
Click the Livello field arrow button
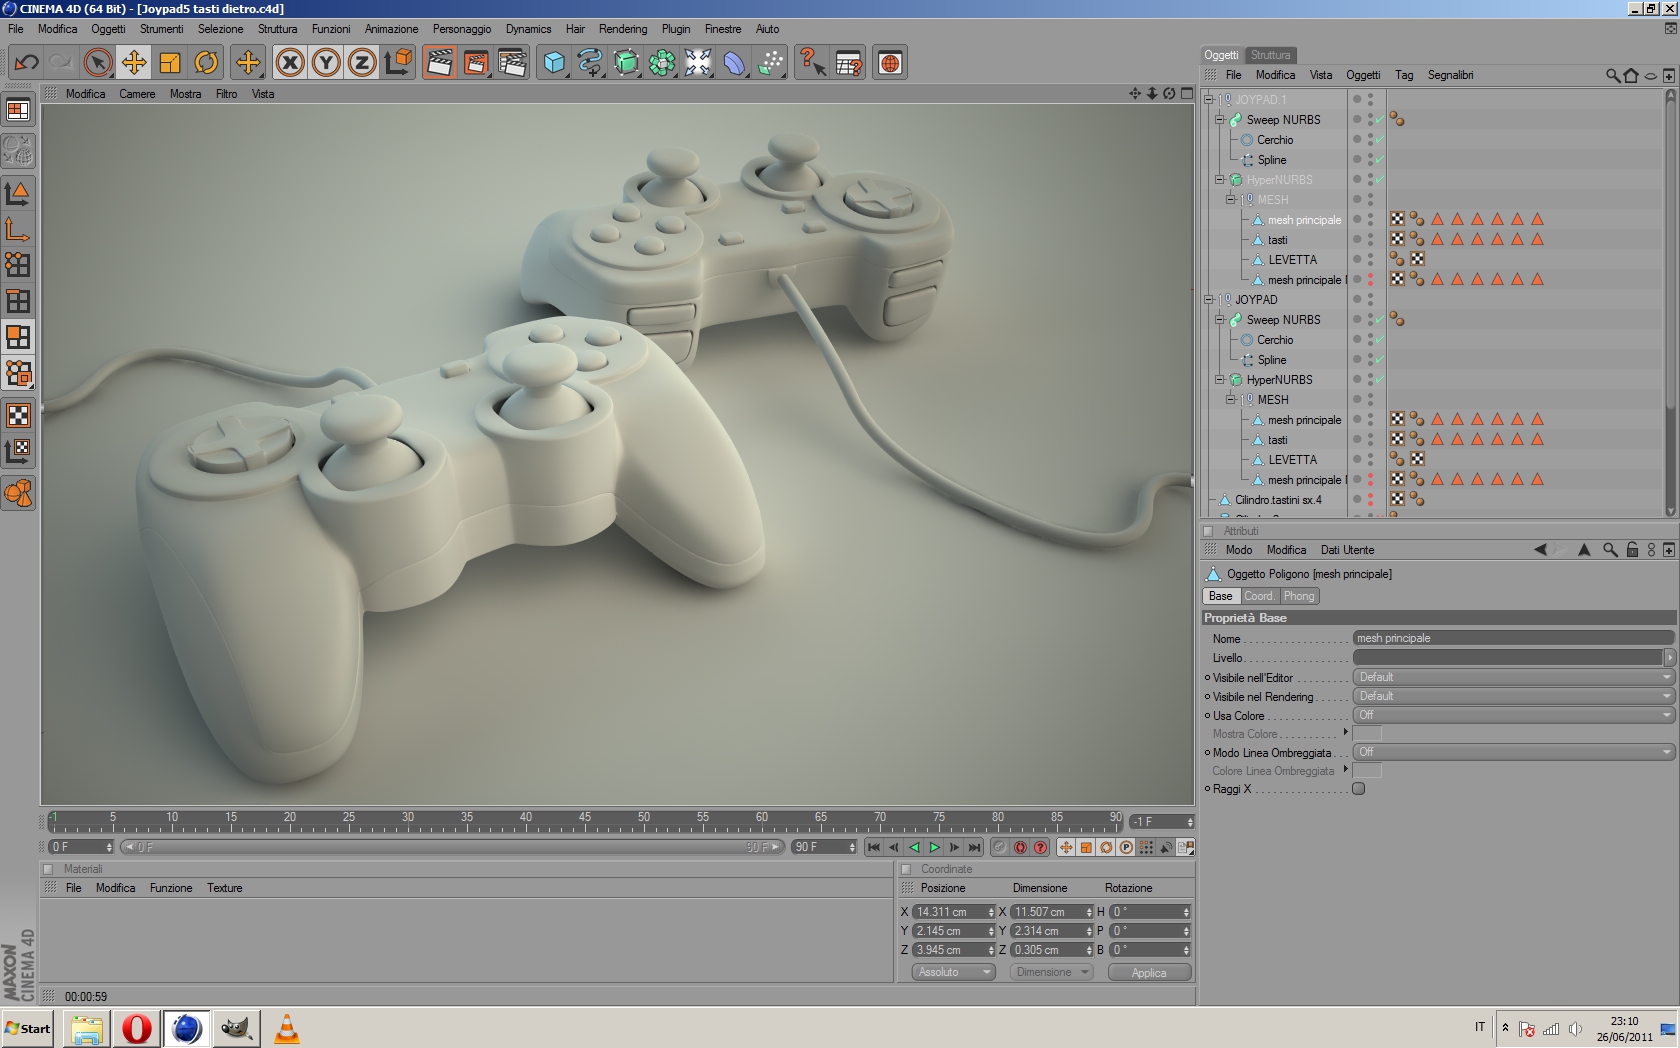1669,658
